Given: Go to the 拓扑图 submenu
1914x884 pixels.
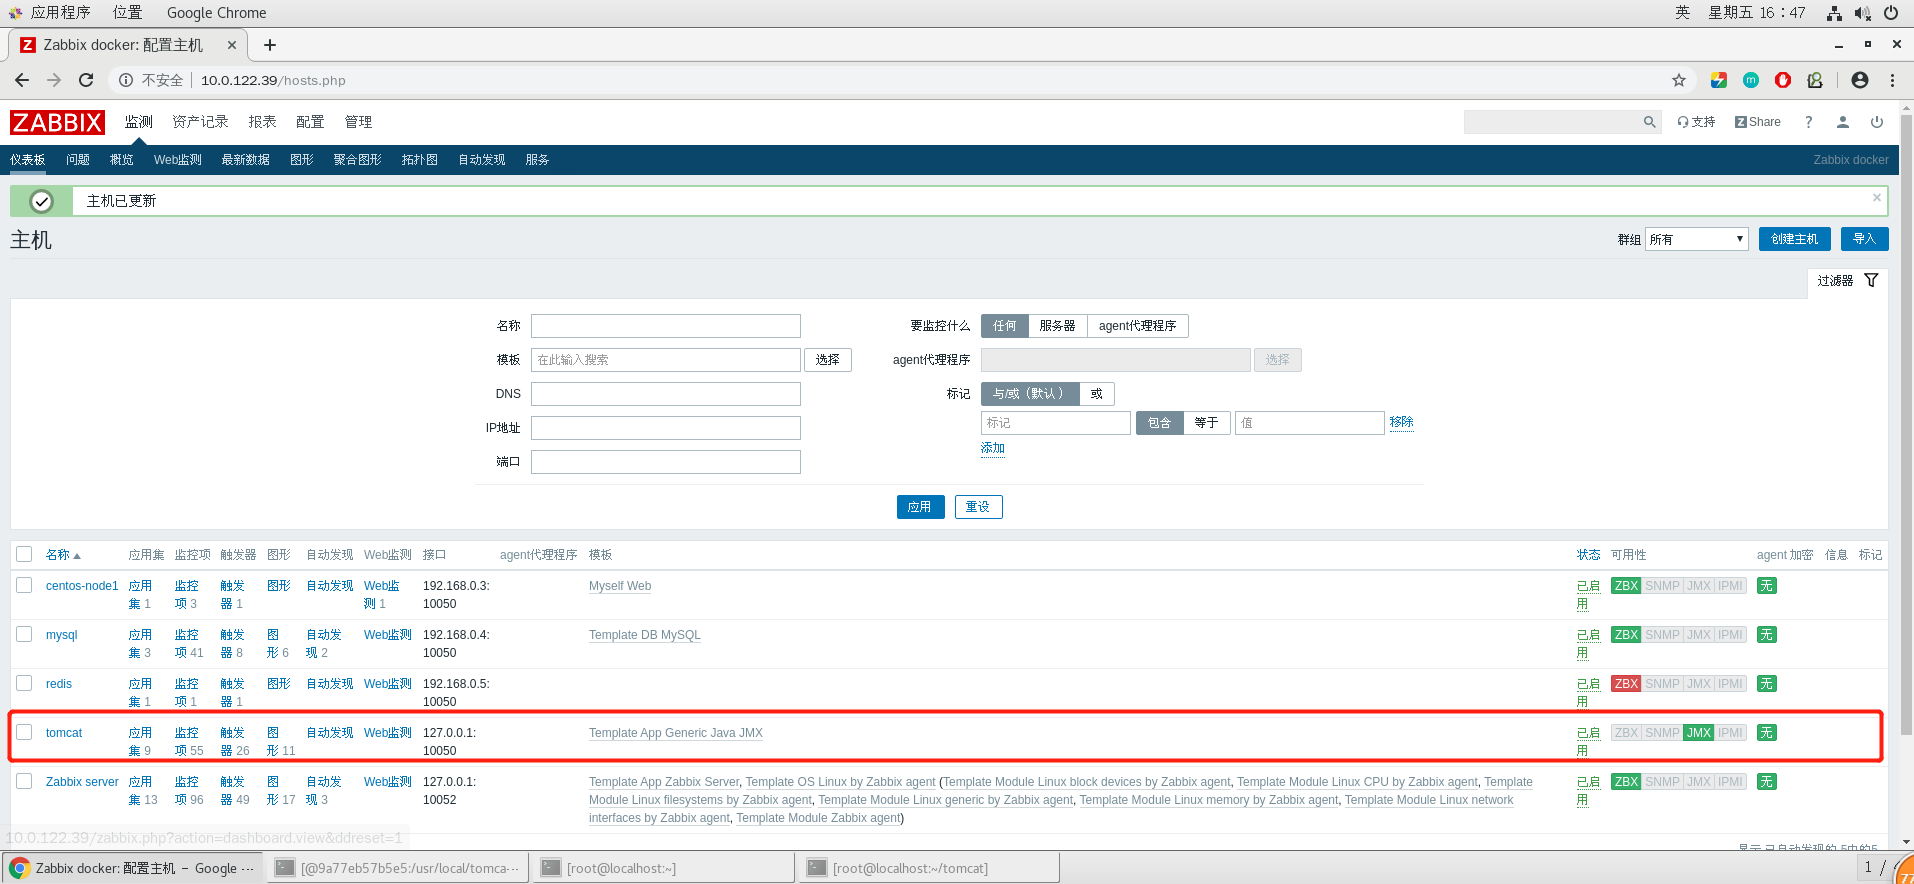Looking at the screenshot, I should tap(419, 160).
